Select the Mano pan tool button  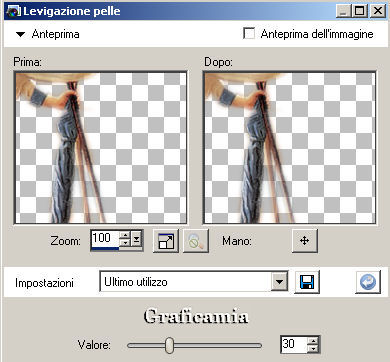pos(305,240)
